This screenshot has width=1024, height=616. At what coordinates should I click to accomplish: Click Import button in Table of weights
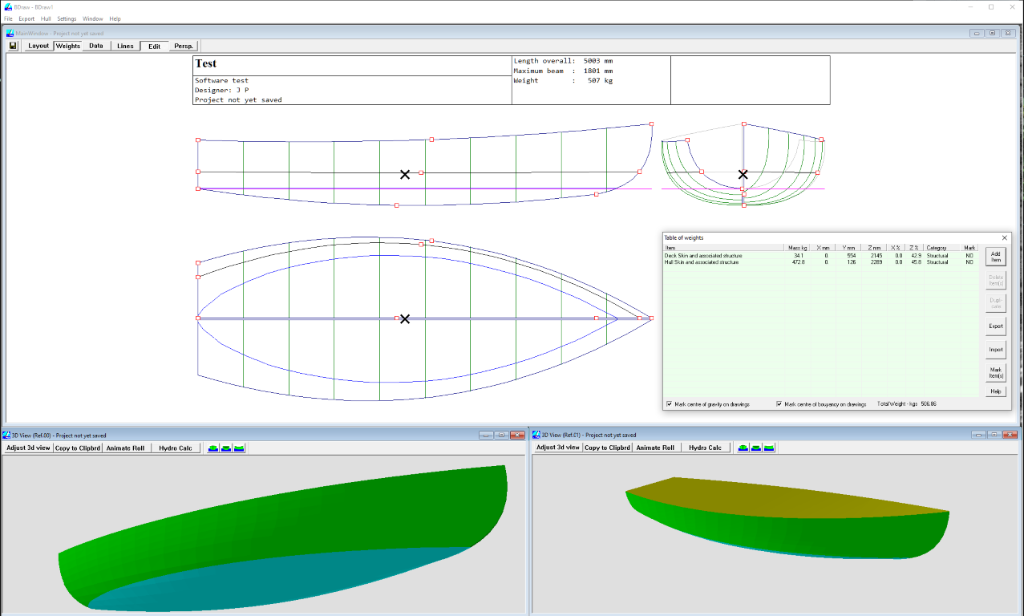[x=995, y=350]
